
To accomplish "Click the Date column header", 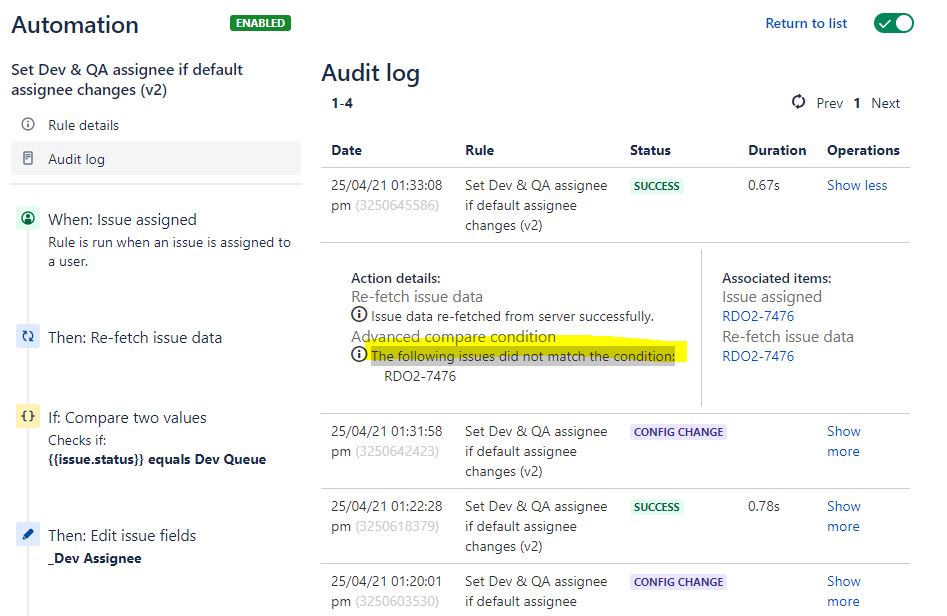I will (x=346, y=150).
